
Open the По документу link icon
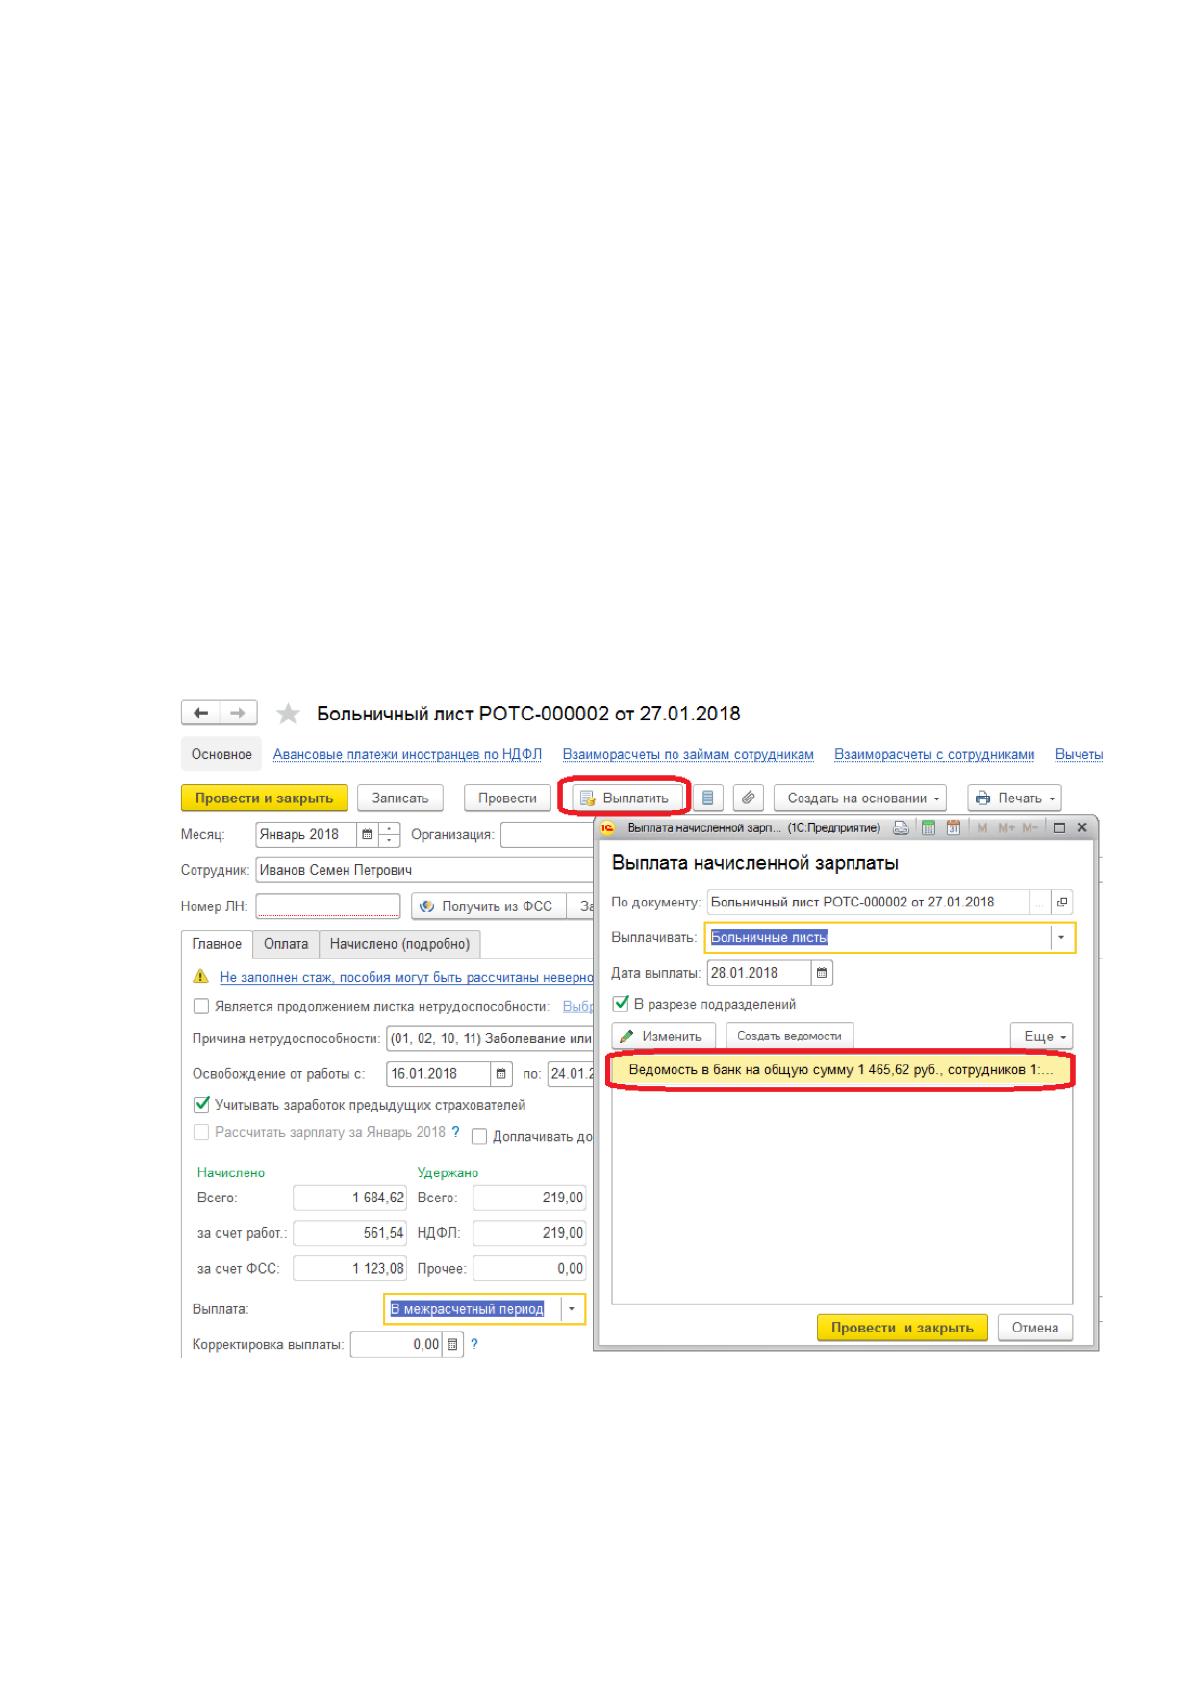[1062, 902]
